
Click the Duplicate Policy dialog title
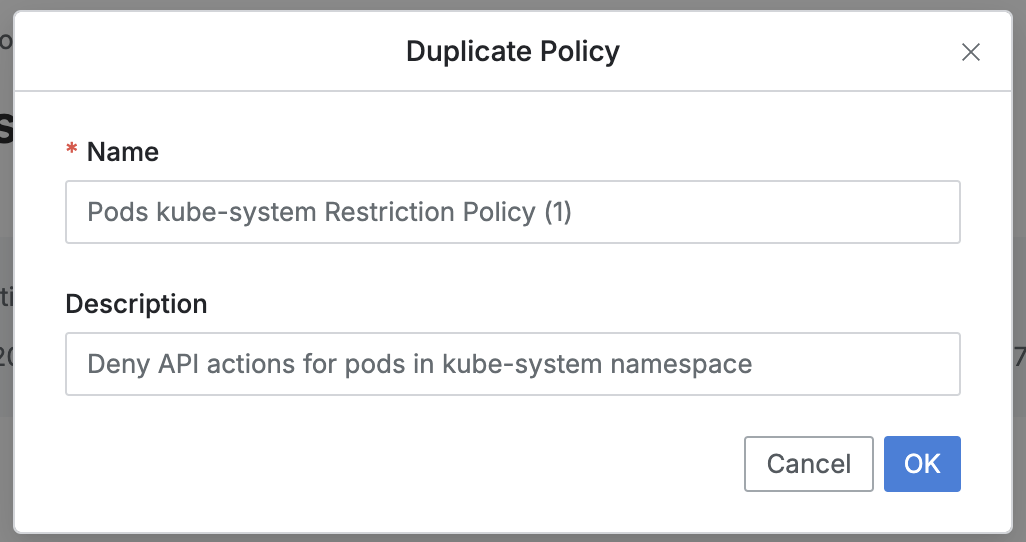click(x=512, y=51)
